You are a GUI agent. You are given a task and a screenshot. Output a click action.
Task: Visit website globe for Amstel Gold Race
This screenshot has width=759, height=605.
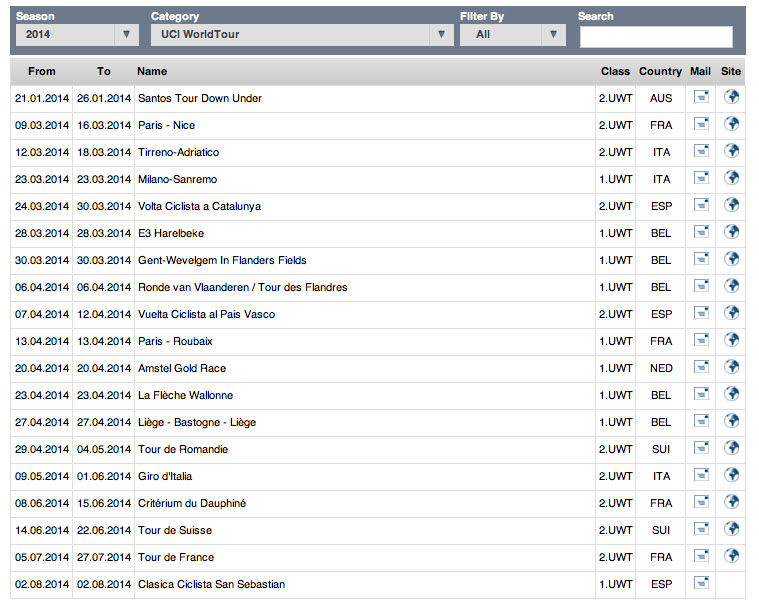731,367
